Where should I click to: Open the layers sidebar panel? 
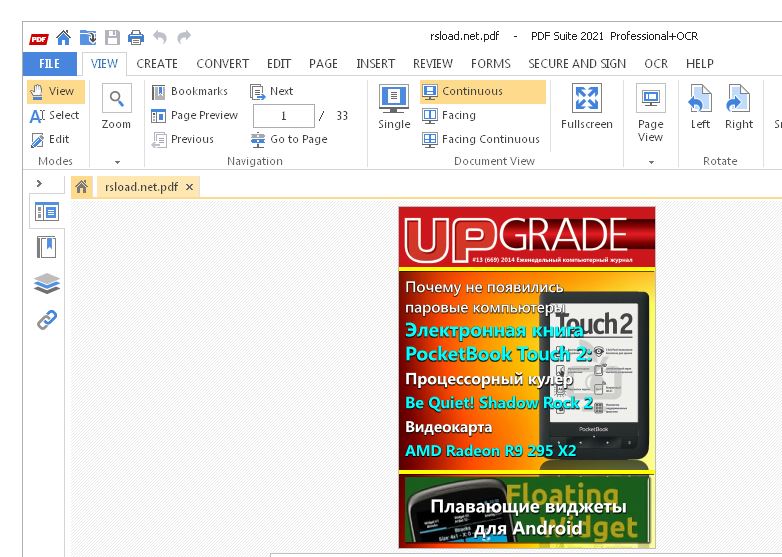(47, 283)
